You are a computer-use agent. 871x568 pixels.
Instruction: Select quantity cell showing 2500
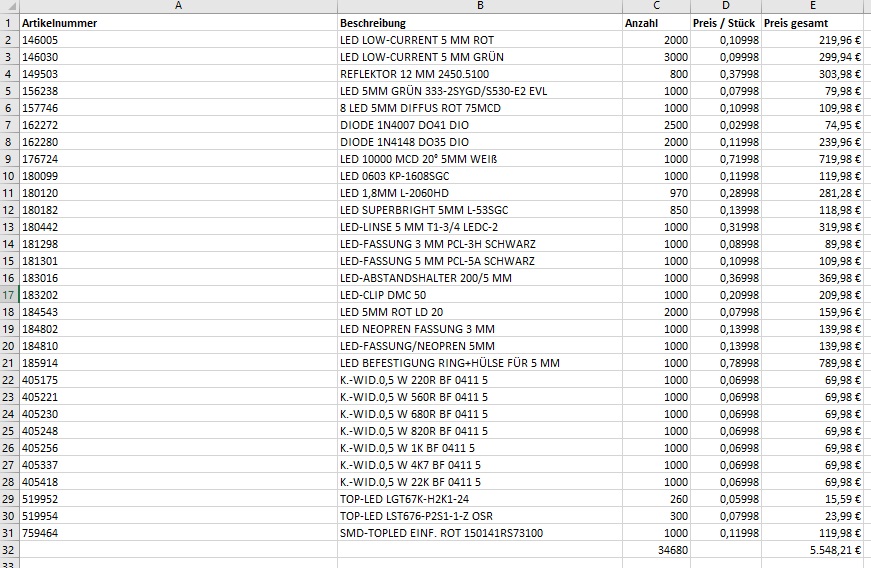point(656,125)
